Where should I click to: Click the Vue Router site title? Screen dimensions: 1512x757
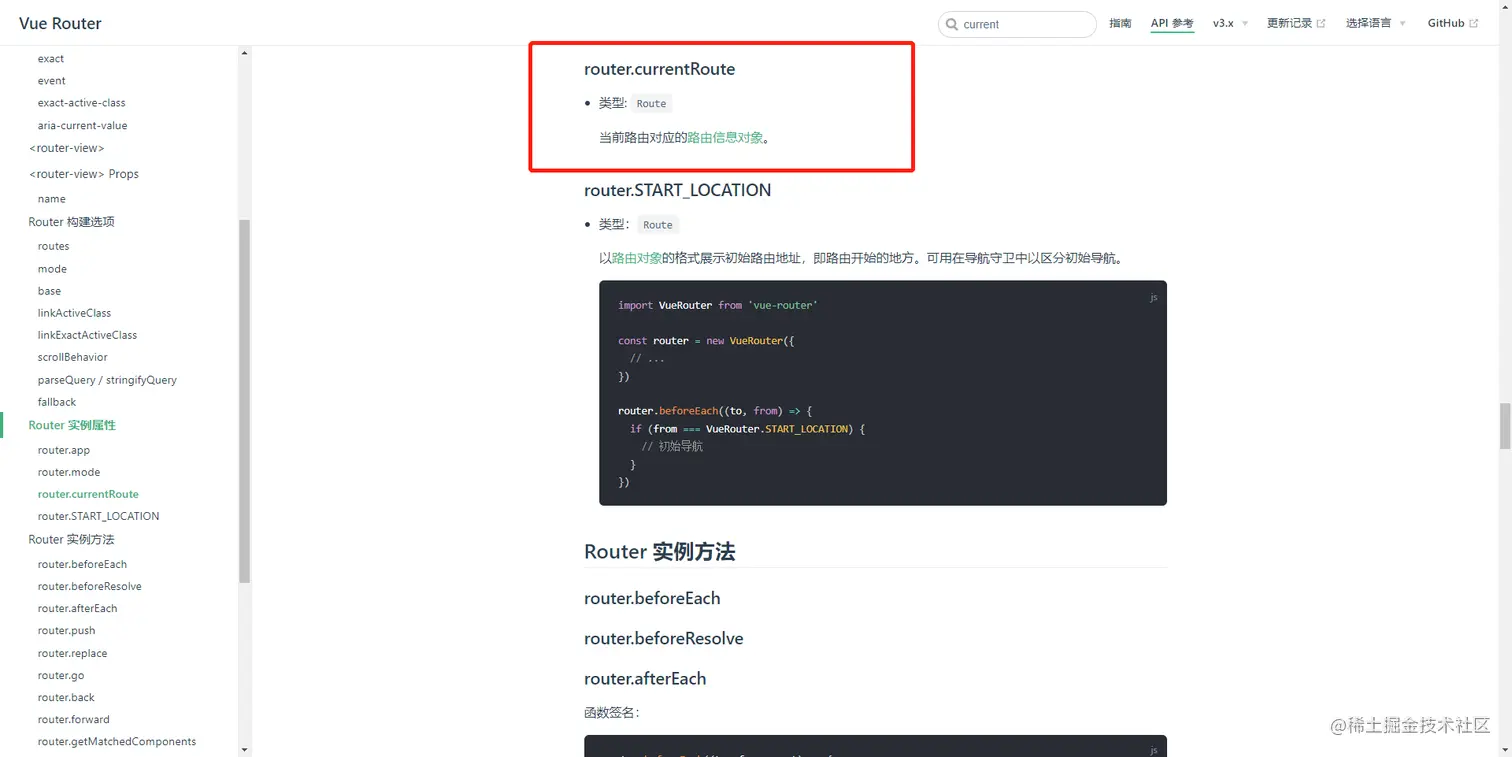(x=60, y=23)
